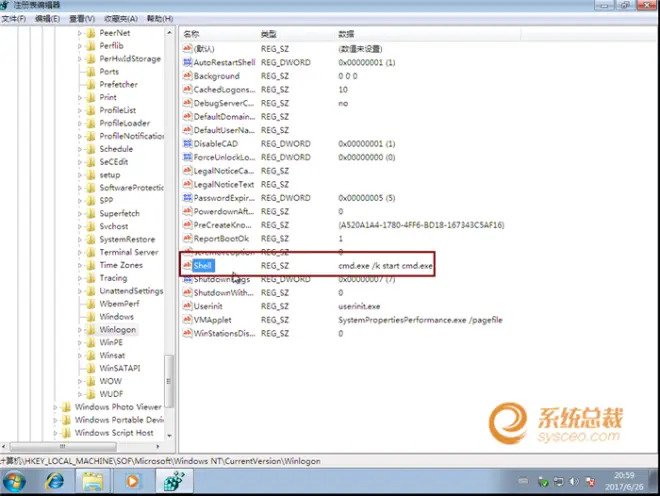Expand the Terminal Server key arrow
The width and height of the screenshot is (660, 496).
click(80, 253)
